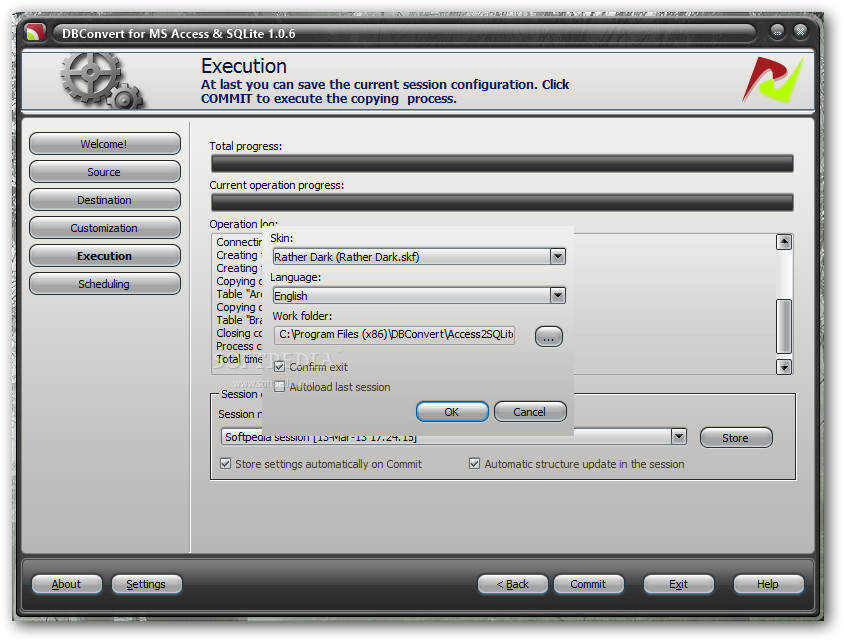Open the Scheduling step
The image size is (844, 641).
point(104,284)
